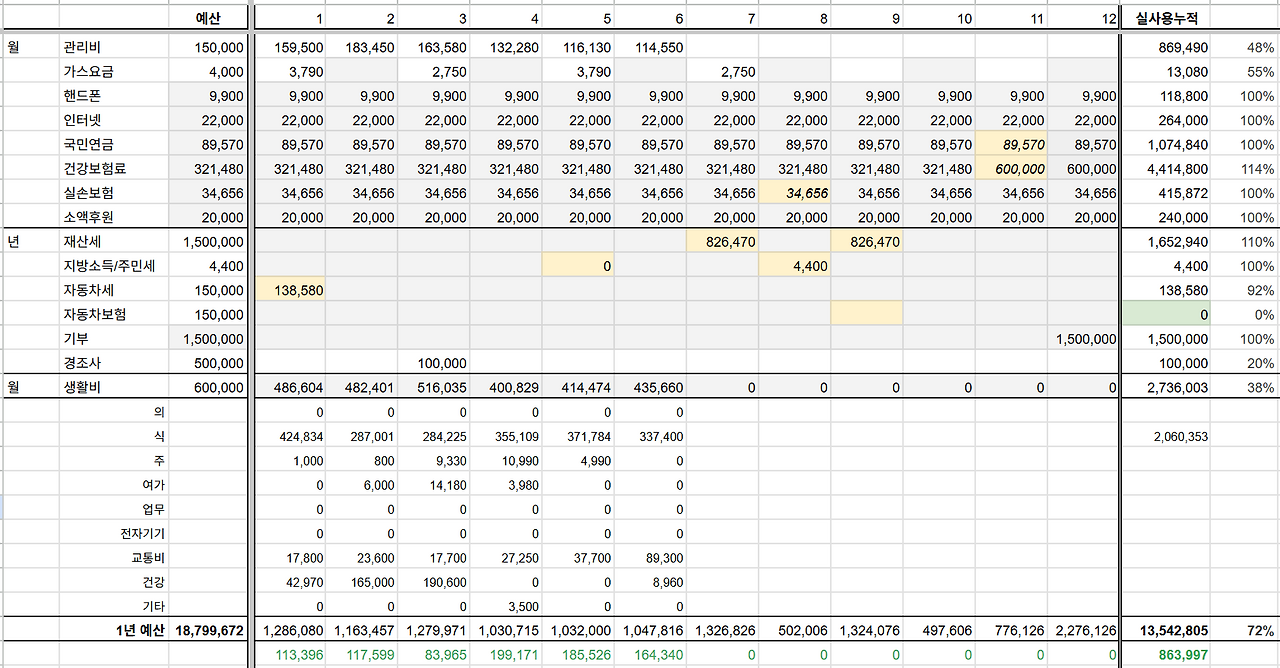Click the 가스요금 row label
Image resolution: width=1280 pixels, height=668 pixels.
(x=86, y=72)
